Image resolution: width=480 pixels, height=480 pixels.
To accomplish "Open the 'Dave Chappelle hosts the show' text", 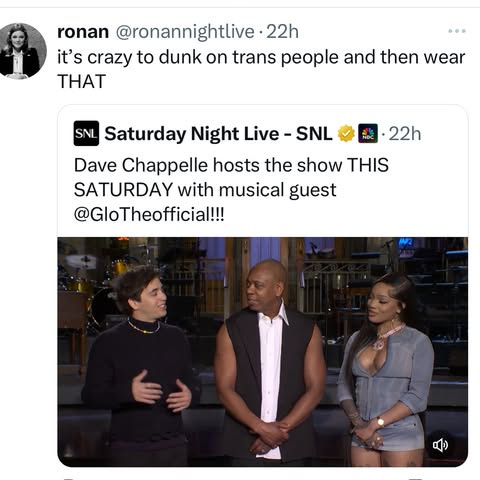I will [x=231, y=165].
